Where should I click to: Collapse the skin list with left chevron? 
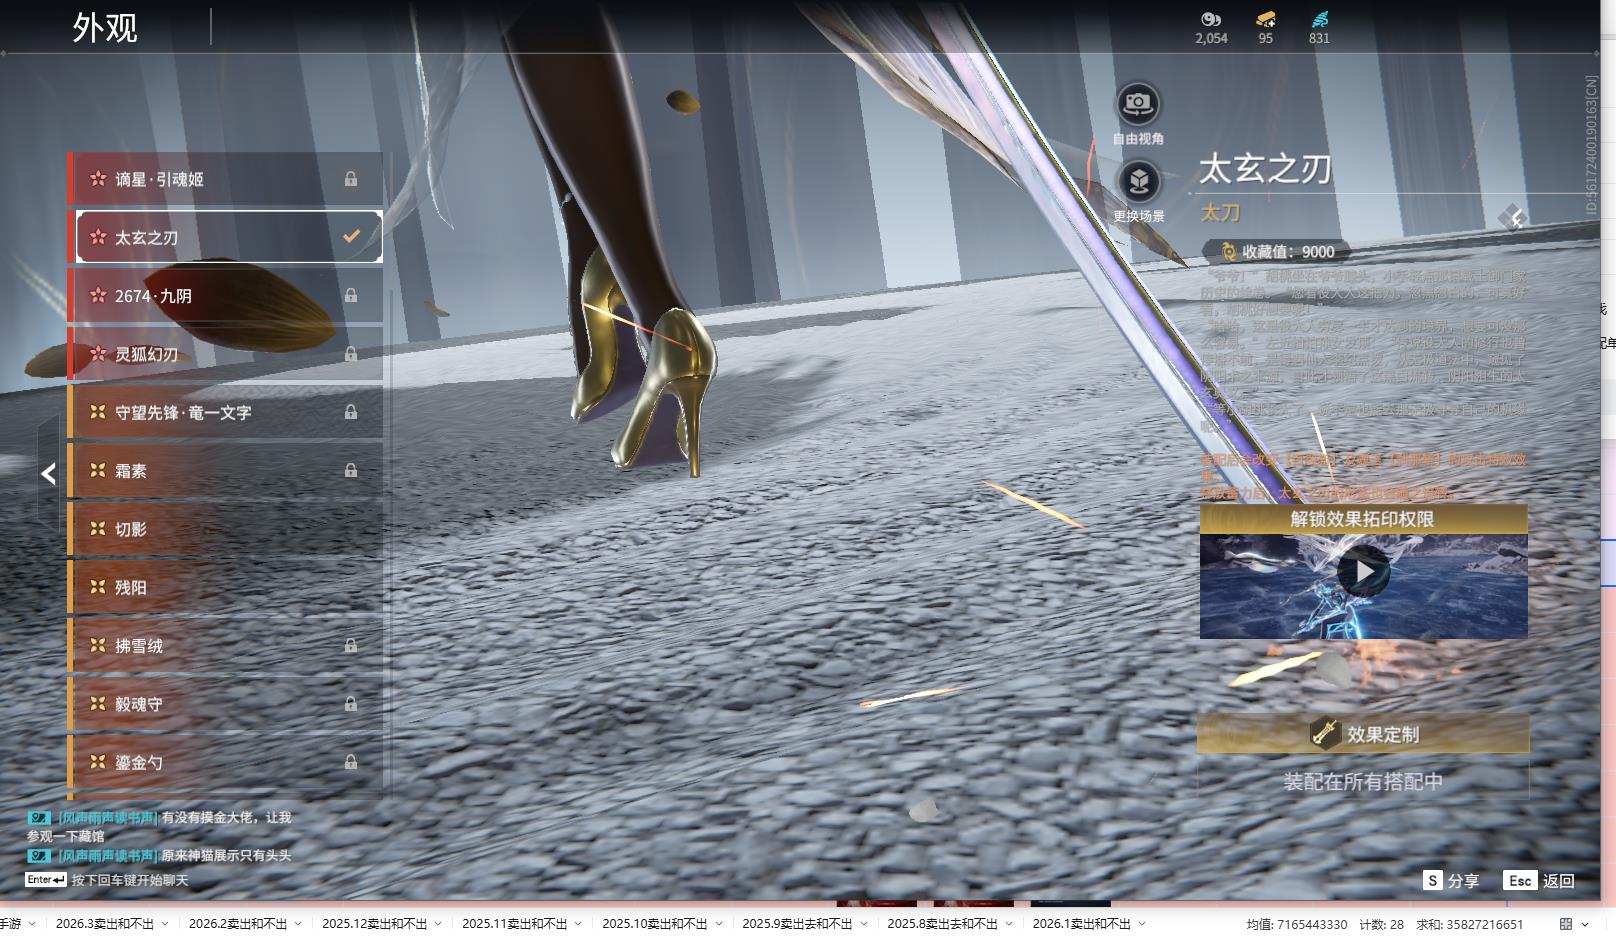[48, 473]
